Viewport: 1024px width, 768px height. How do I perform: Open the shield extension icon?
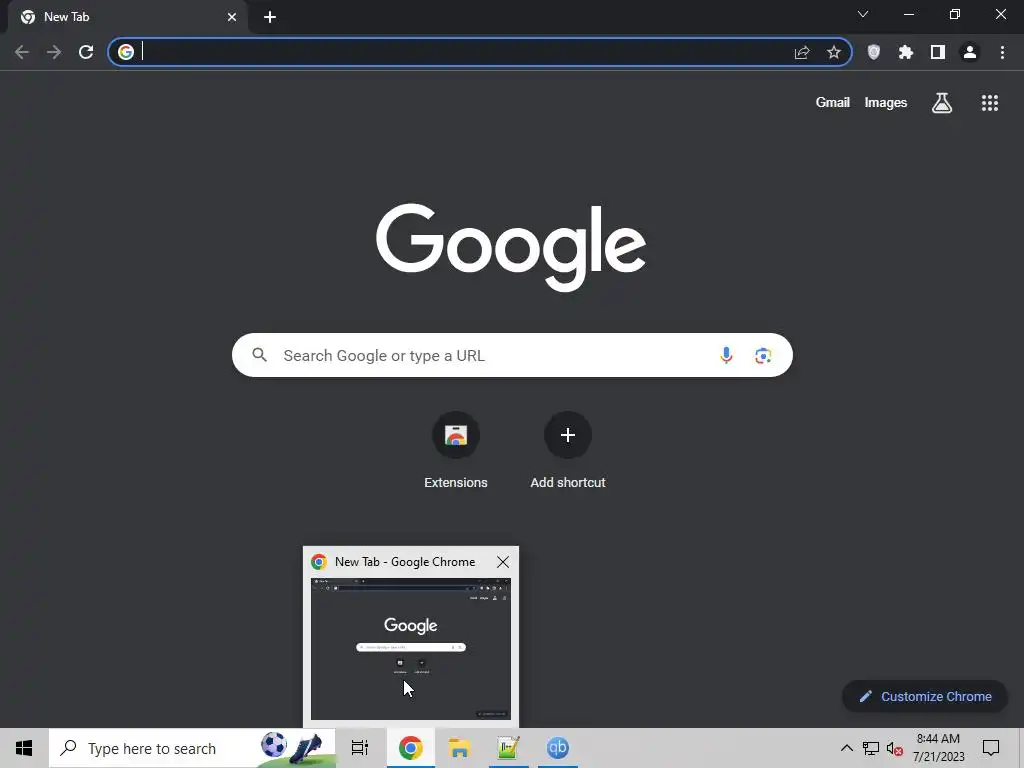[x=874, y=52]
